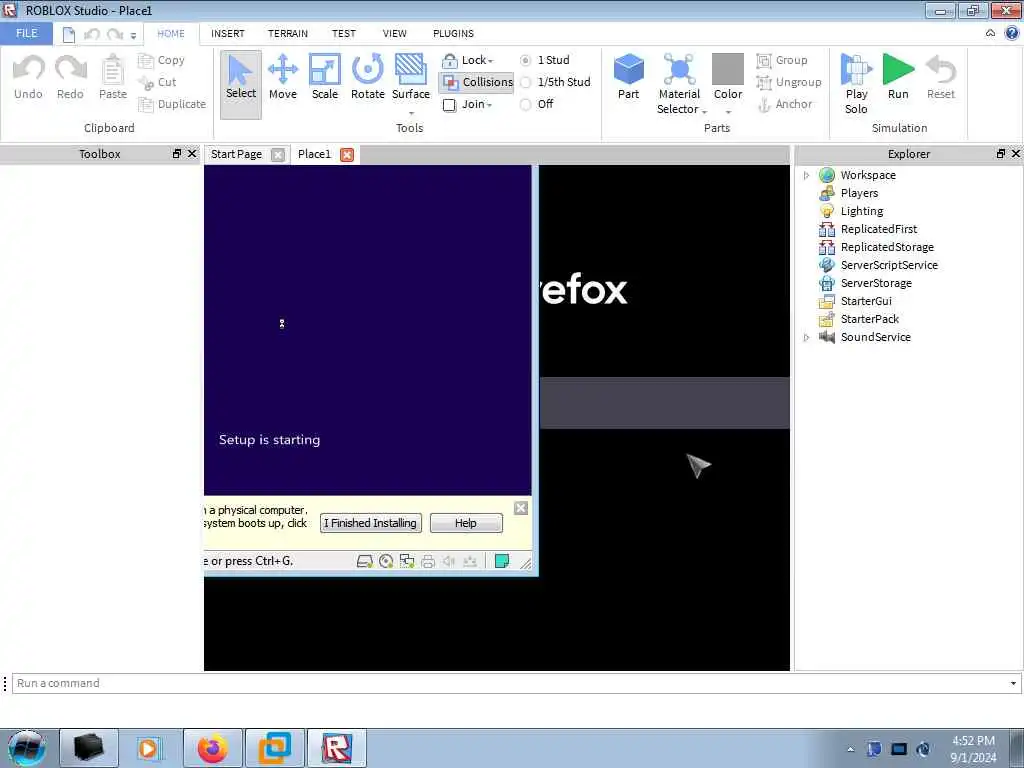The width and height of the screenshot is (1024, 768).
Task: Start simulation with Run
Action: (898, 77)
